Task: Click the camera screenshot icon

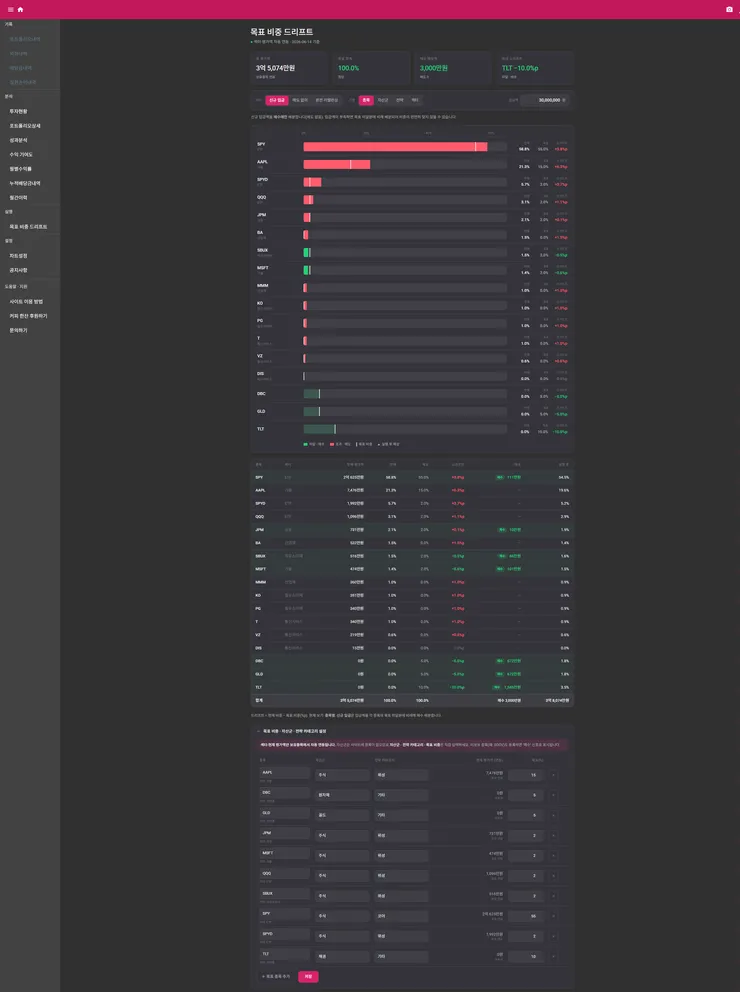Action: coord(729,9)
